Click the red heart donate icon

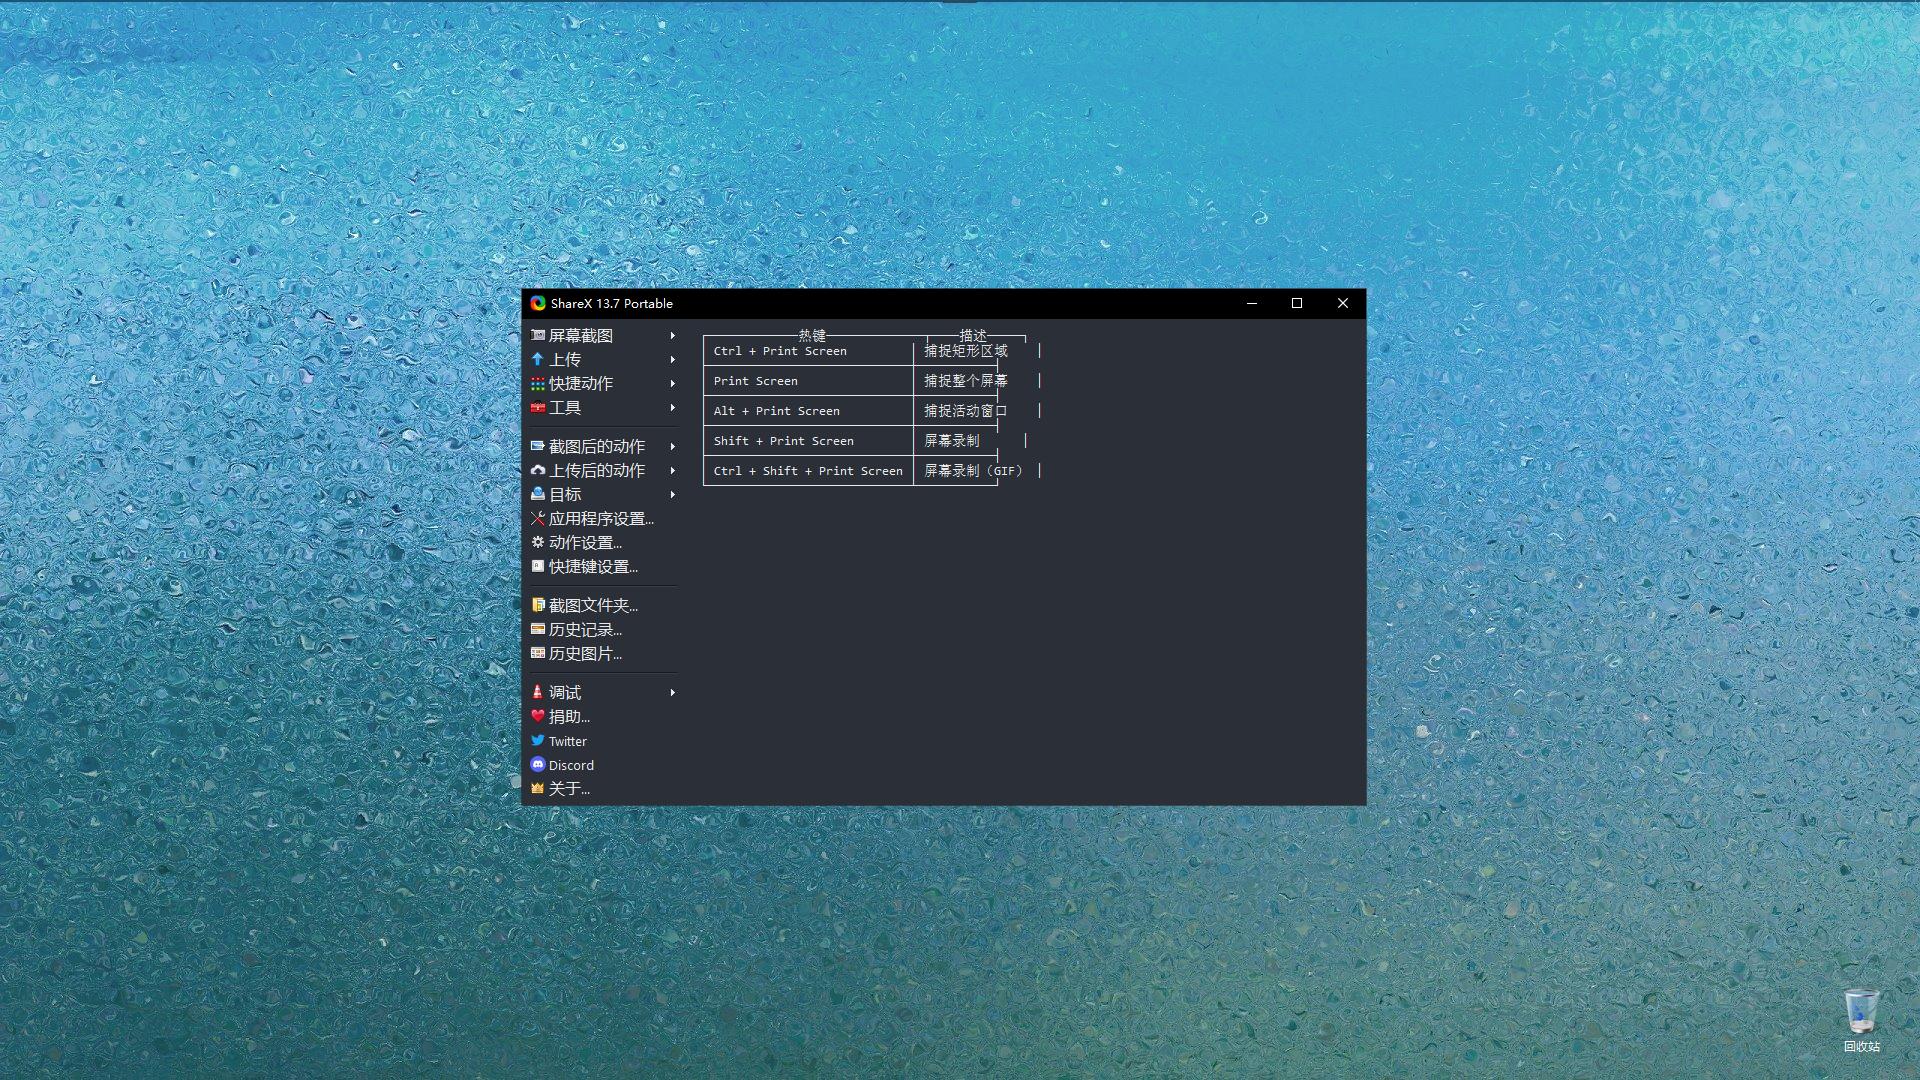coord(538,716)
